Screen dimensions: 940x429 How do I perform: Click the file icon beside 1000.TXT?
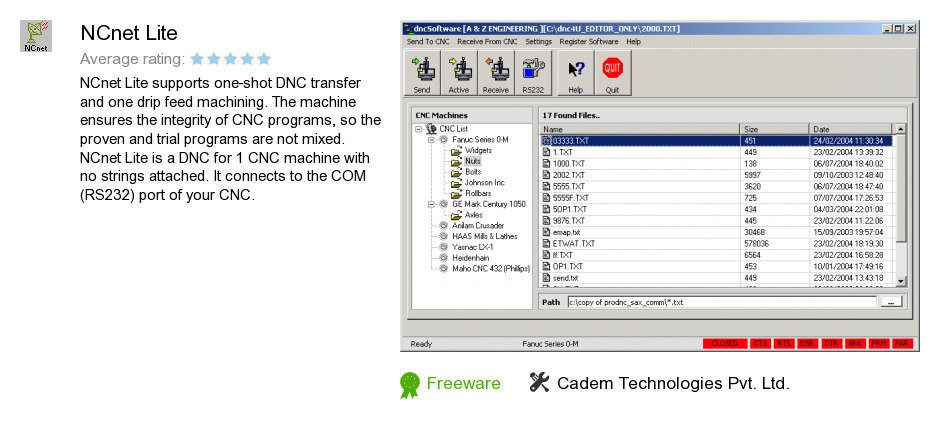546,164
